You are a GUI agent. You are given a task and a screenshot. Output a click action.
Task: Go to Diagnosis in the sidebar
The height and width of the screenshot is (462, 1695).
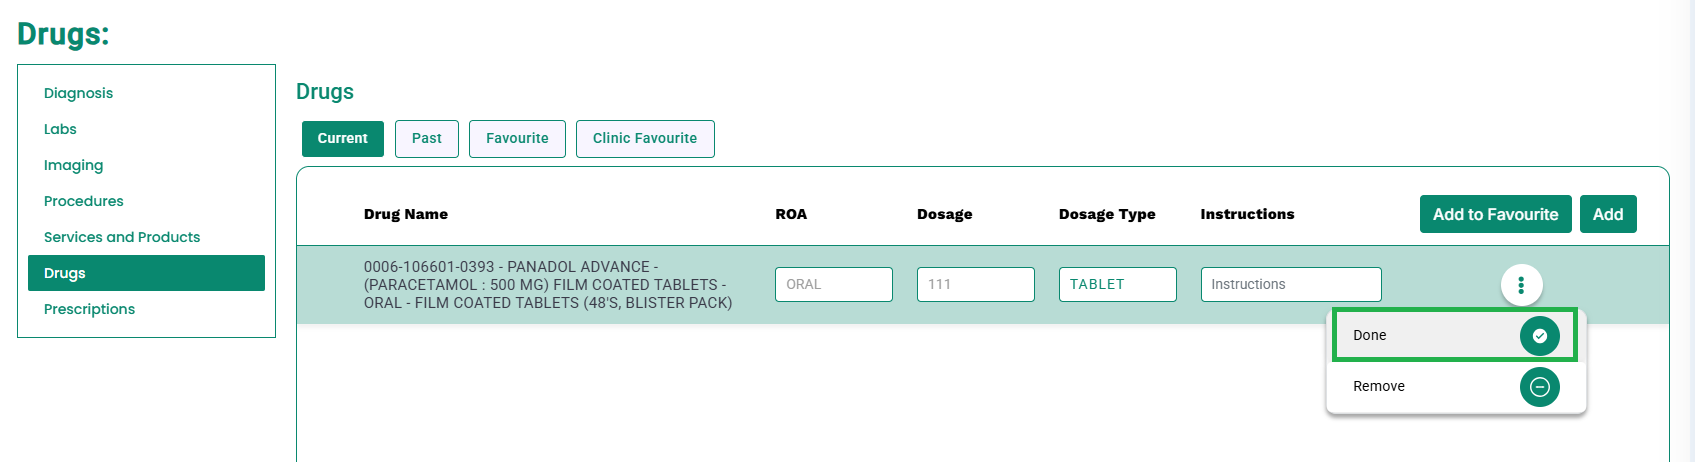pyautogui.click(x=78, y=93)
